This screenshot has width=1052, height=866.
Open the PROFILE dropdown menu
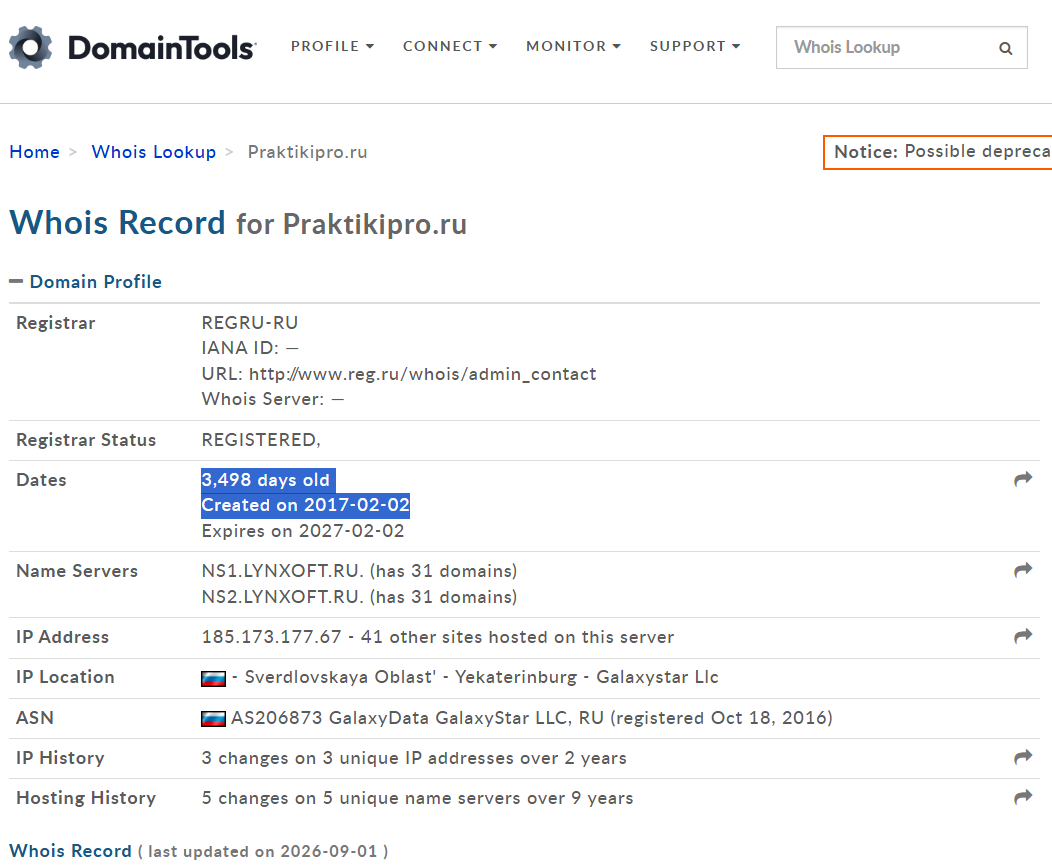tap(332, 46)
